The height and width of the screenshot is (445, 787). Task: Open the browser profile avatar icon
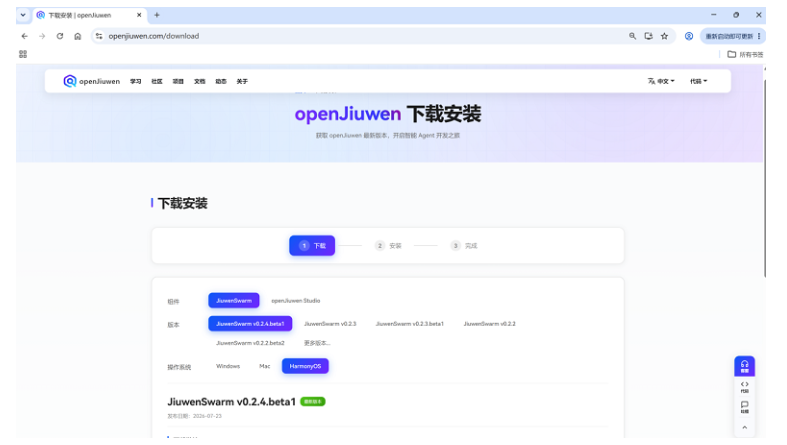tap(689, 36)
